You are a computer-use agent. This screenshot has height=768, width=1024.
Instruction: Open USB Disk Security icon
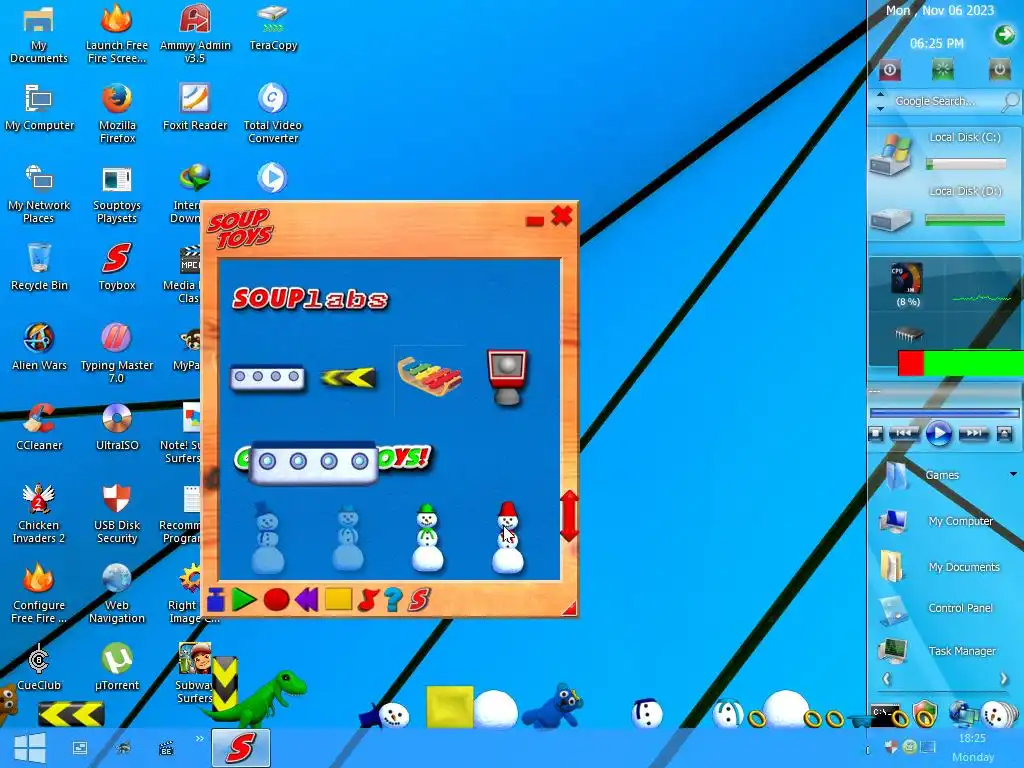tap(117, 514)
